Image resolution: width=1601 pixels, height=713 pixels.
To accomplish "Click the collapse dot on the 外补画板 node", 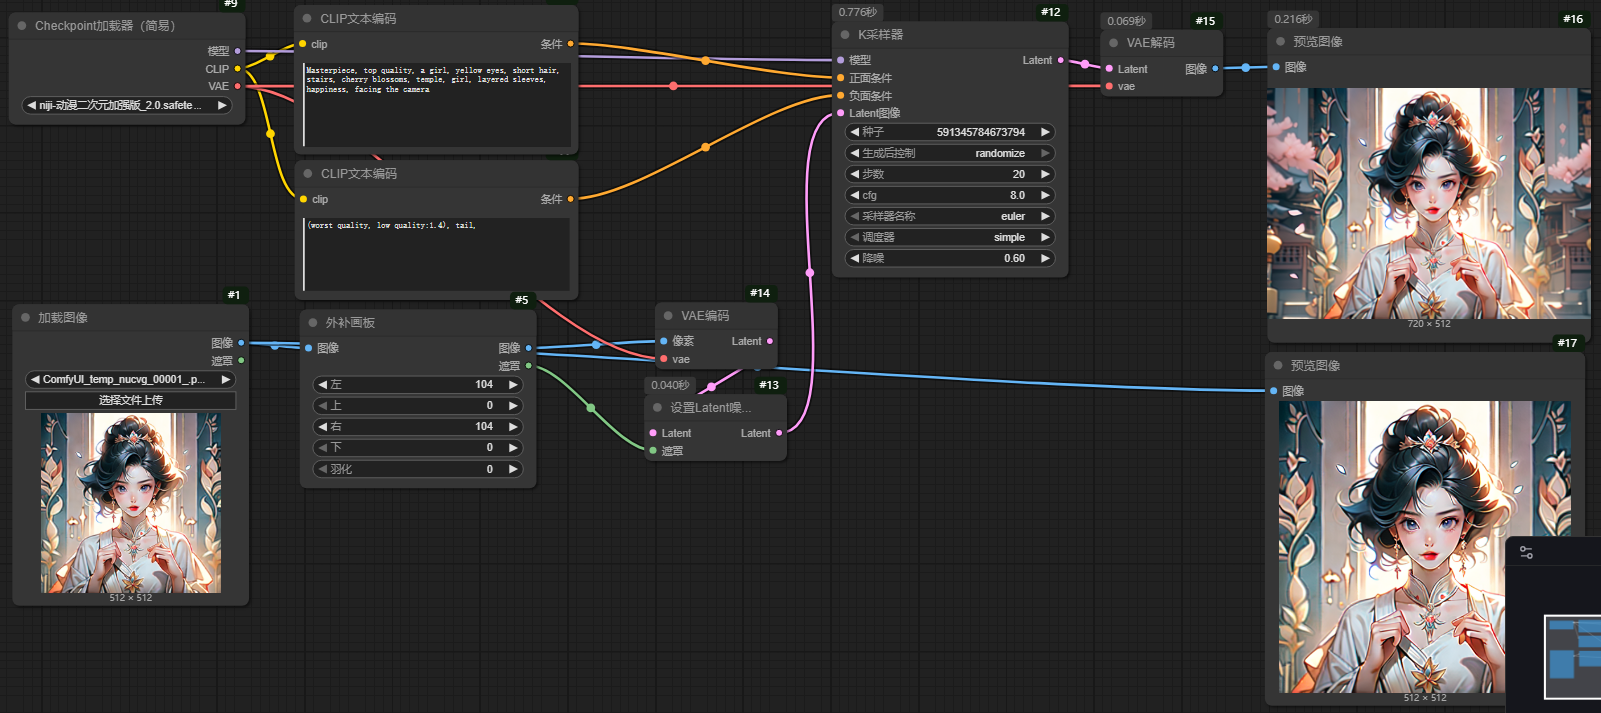I will (x=313, y=323).
